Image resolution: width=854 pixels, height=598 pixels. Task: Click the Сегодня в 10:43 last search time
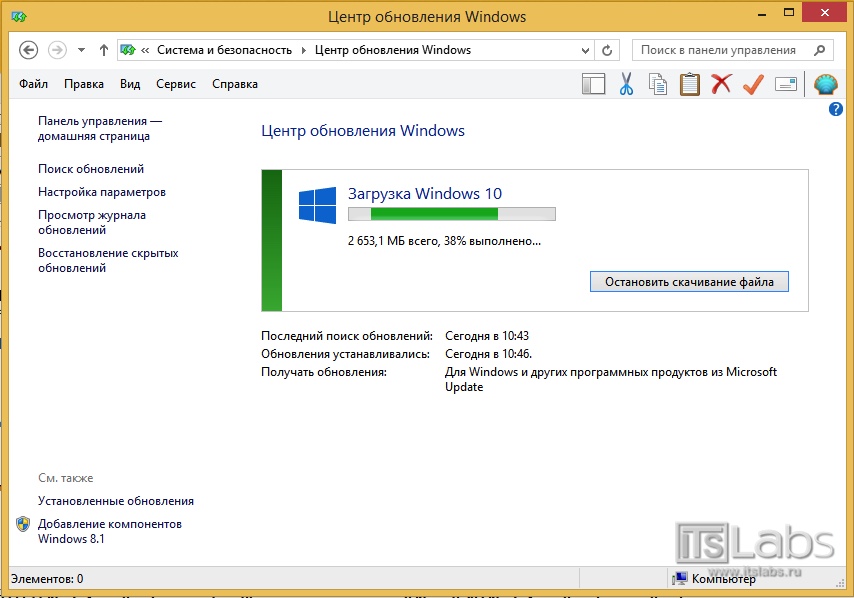pyautogui.click(x=487, y=335)
